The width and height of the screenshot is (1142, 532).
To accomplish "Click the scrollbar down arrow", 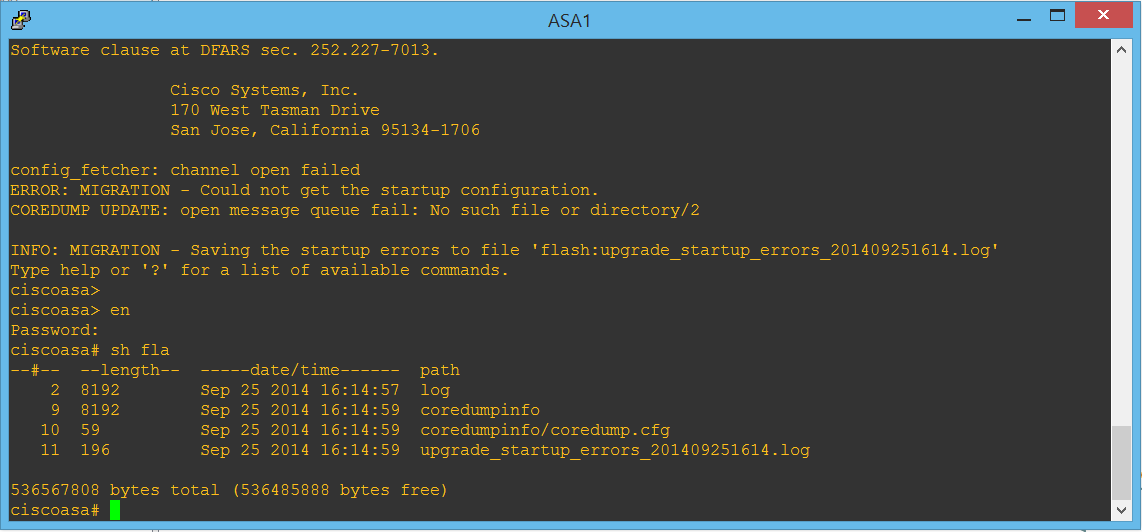I will tap(1122, 510).
